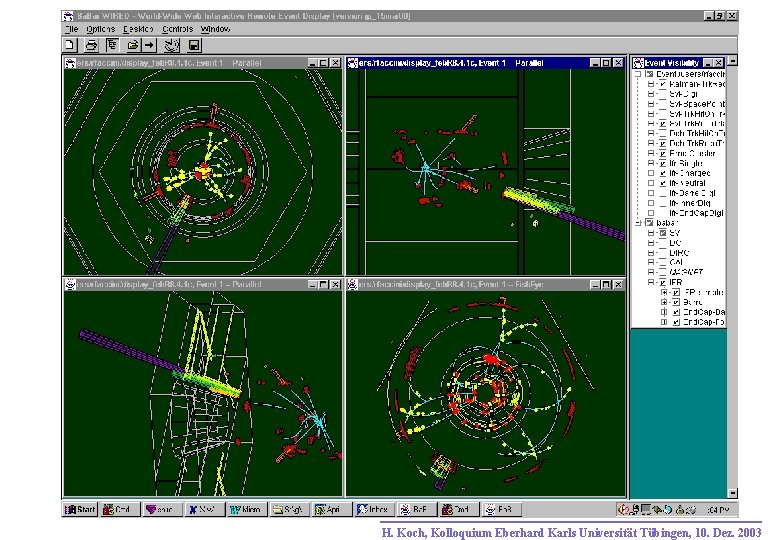Select the Ifr EndCapDigi tree label
Viewport: 780px width, 540px height.
(696, 213)
